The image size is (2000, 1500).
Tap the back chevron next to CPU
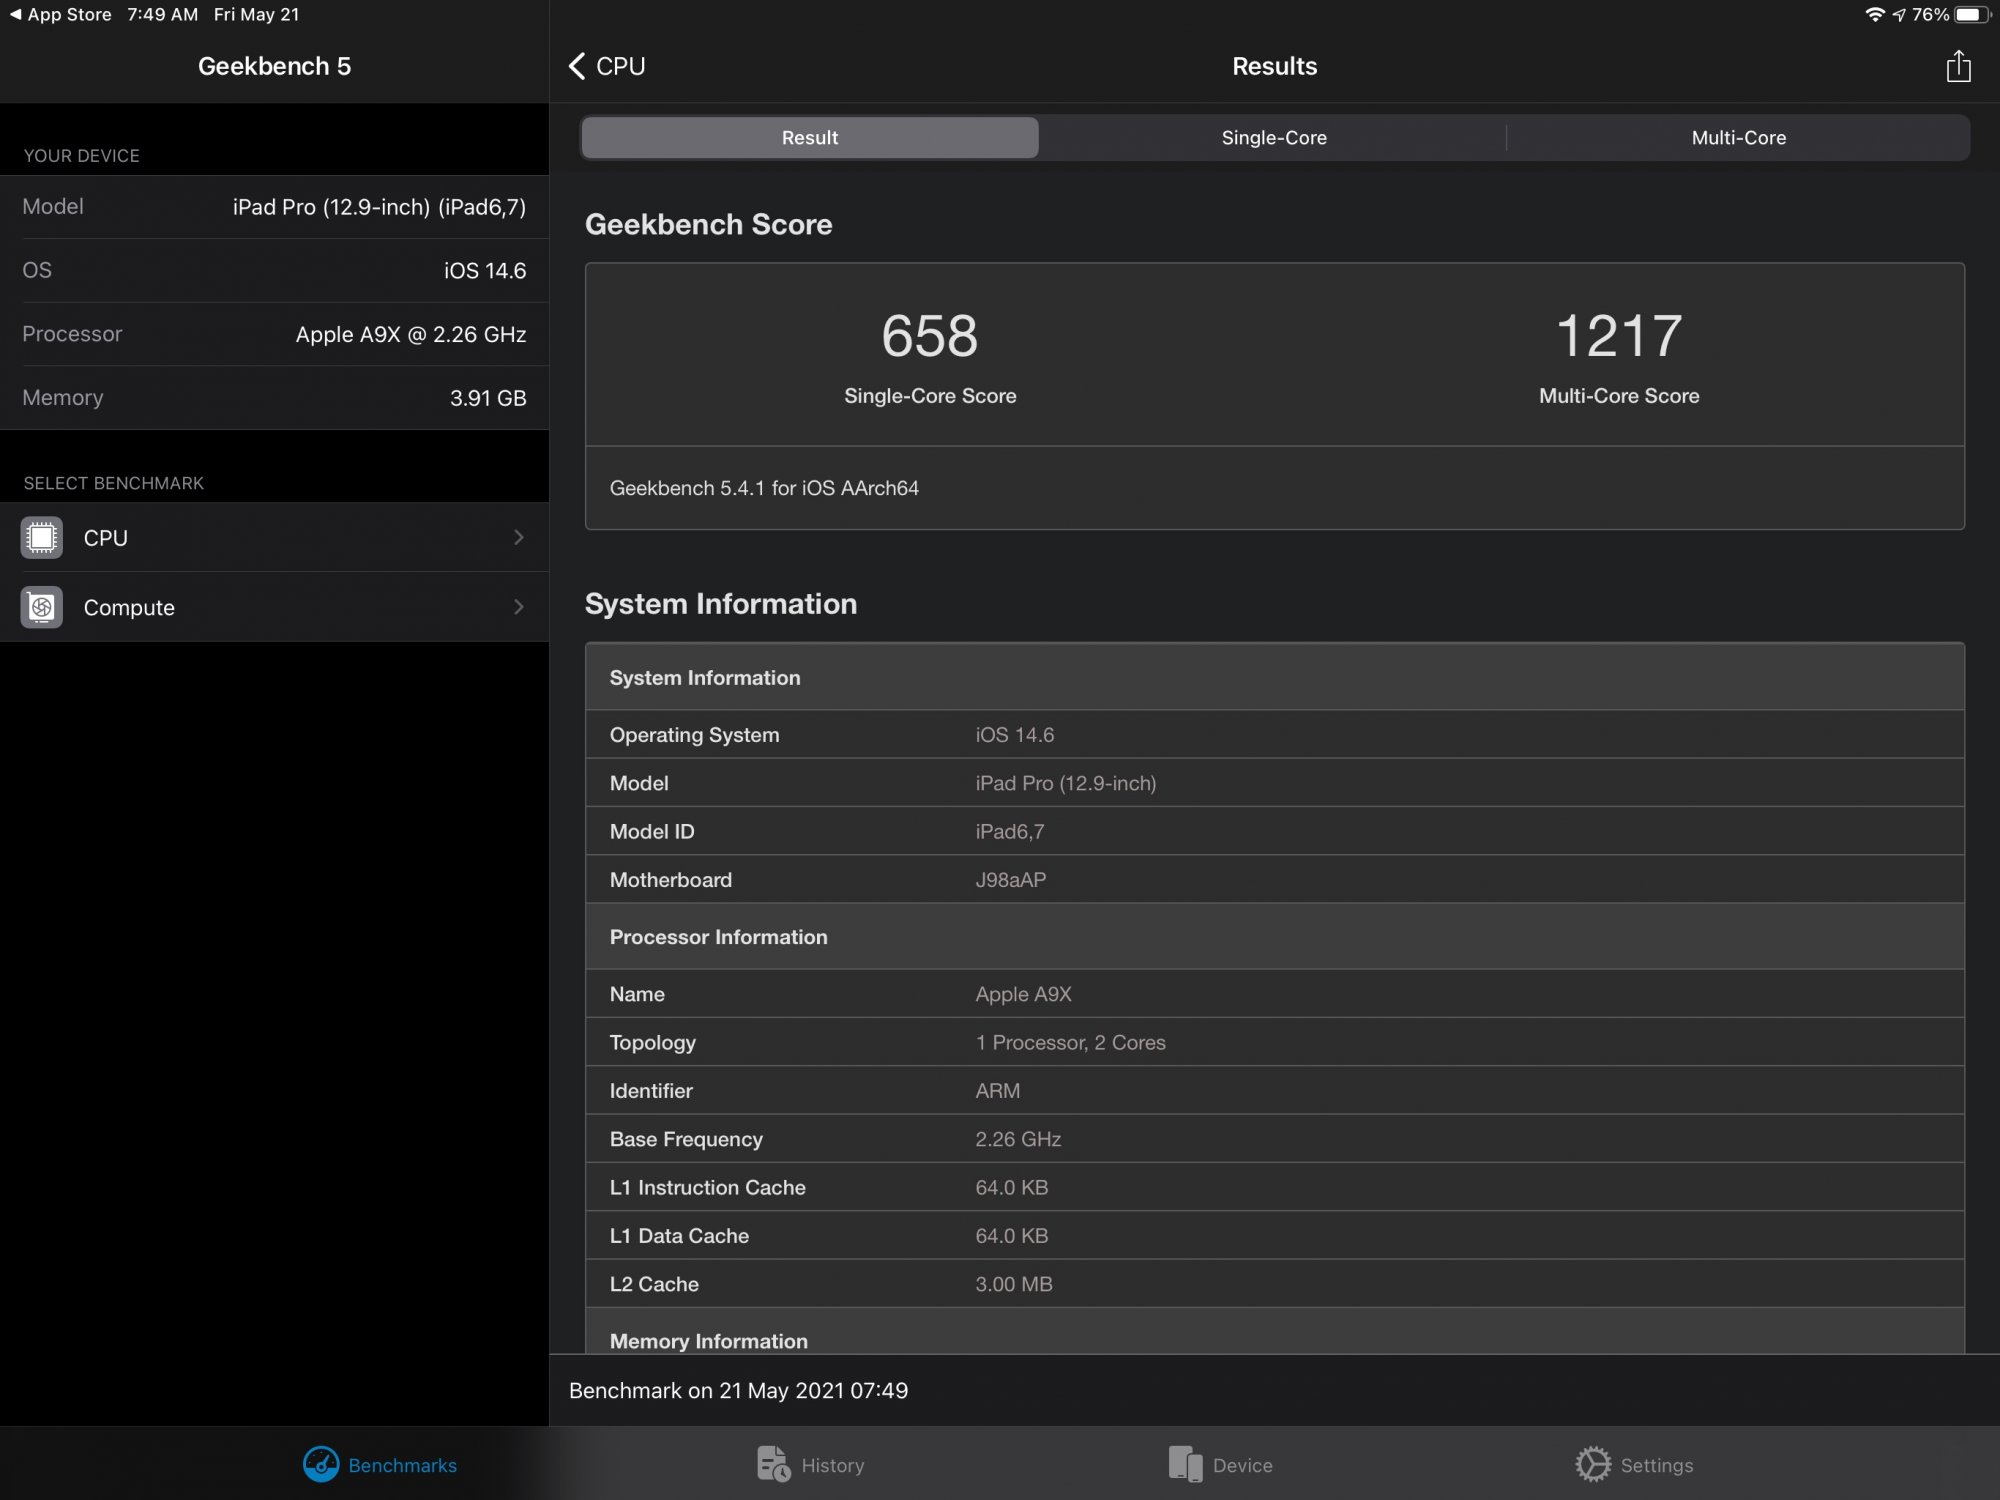coord(577,66)
